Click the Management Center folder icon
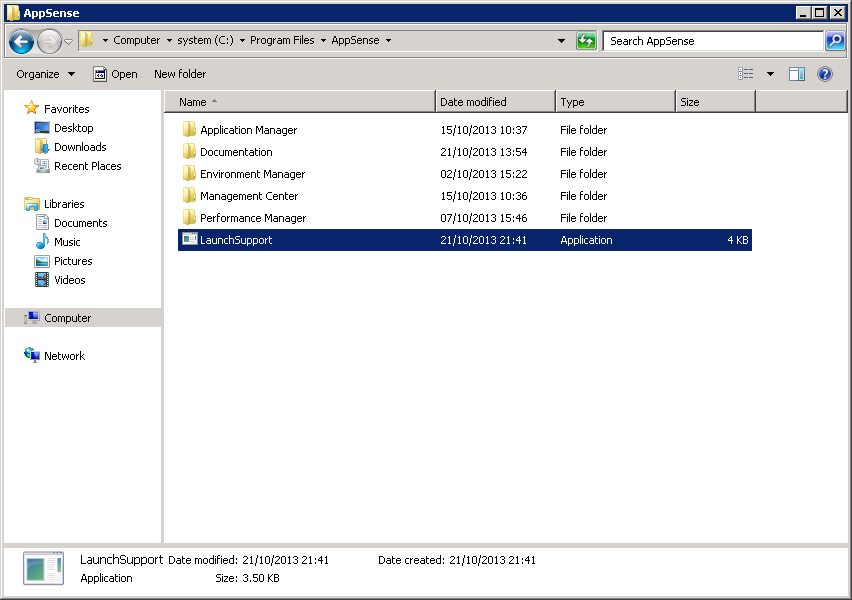 coord(189,196)
